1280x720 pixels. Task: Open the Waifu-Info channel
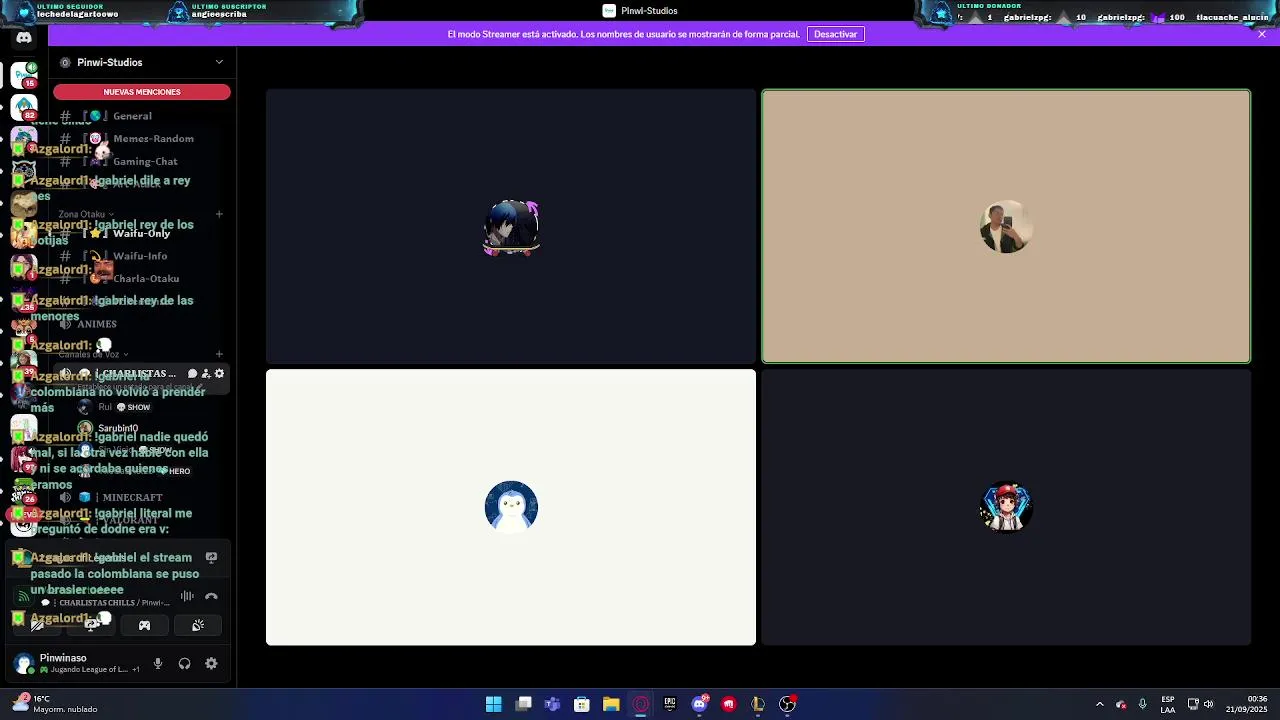142,256
